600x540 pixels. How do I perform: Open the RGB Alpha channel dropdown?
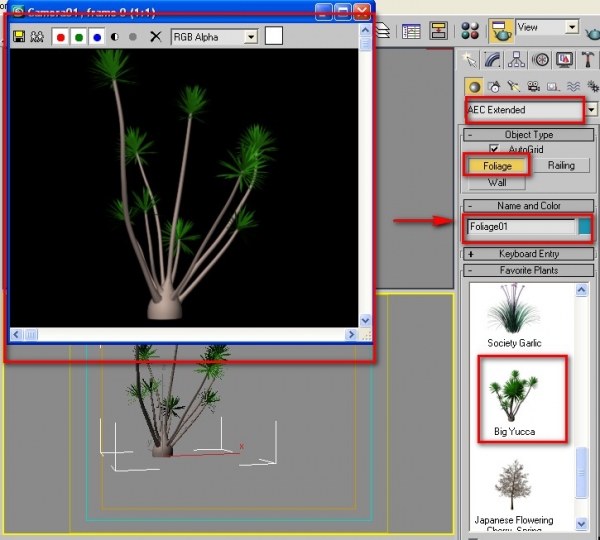[214, 37]
